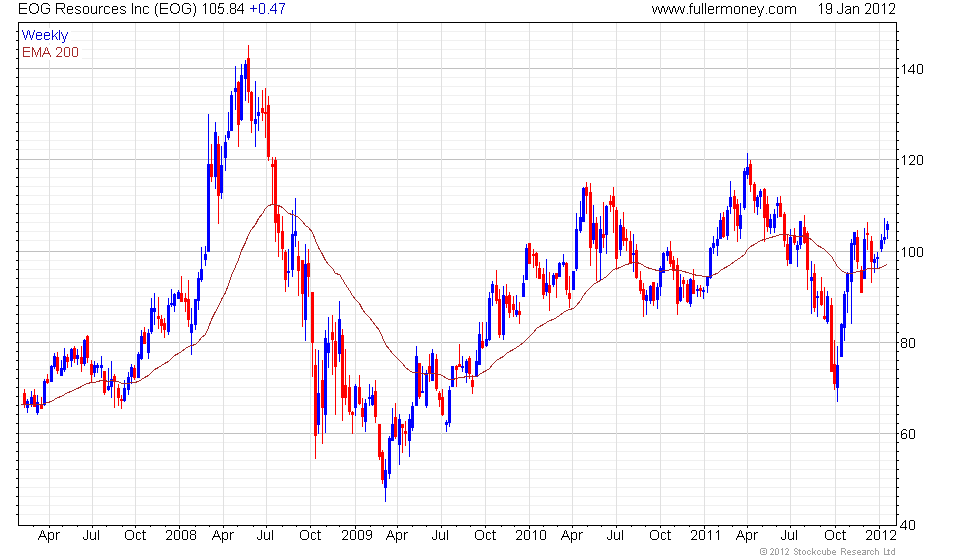This screenshot has height=560, width=980.
Task: Click the 40 price axis label
Action: (908, 526)
